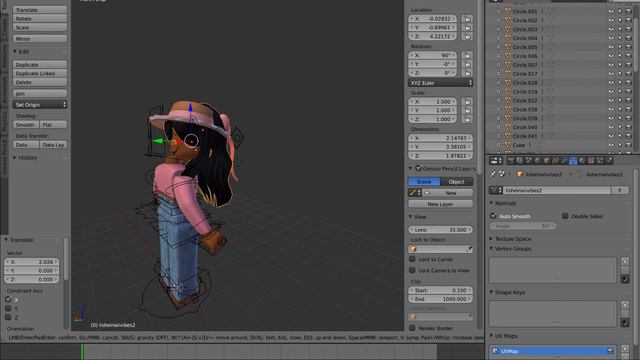Enable Double Sided checkbox
The image size is (640, 360).
[x=565, y=216]
